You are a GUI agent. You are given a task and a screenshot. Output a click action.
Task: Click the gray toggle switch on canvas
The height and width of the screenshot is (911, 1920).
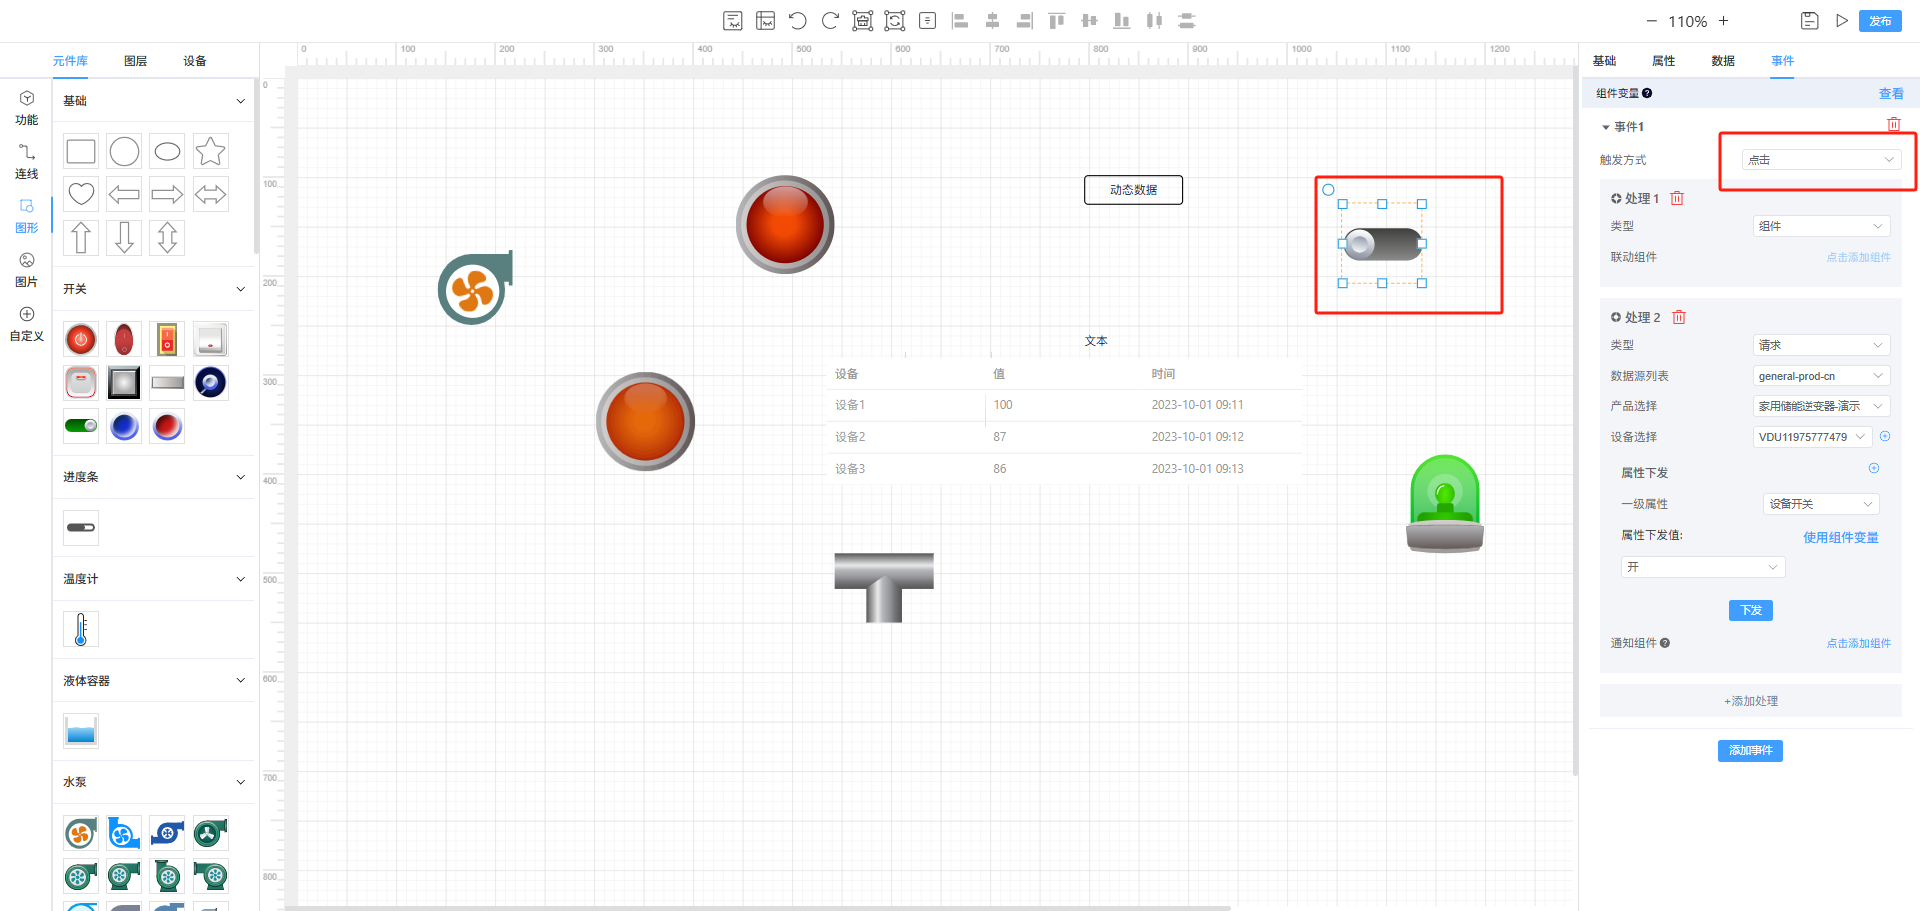(x=1382, y=244)
